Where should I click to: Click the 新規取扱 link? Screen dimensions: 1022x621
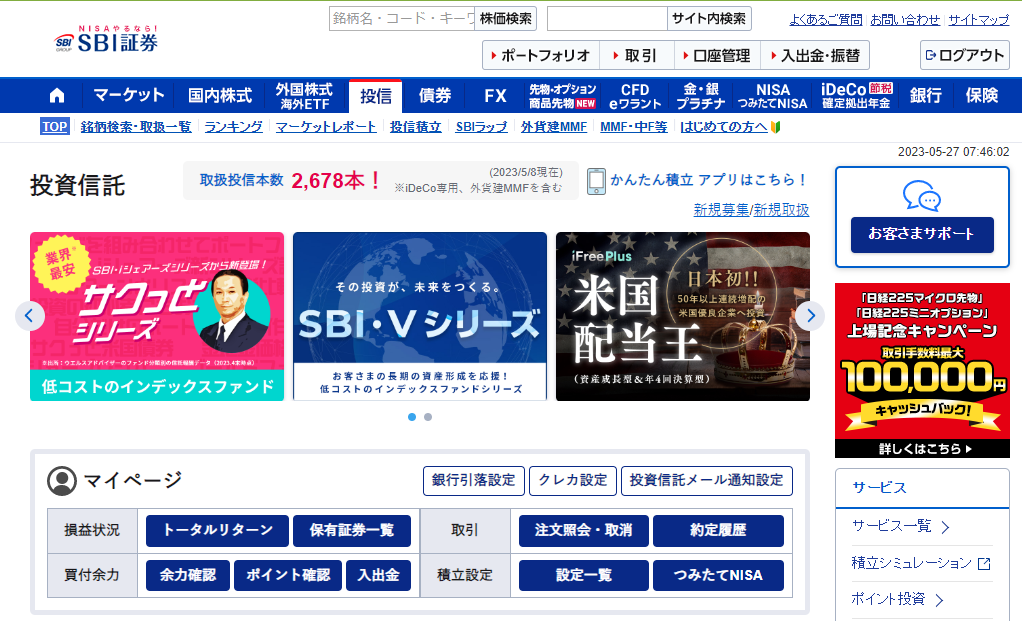[x=781, y=210]
